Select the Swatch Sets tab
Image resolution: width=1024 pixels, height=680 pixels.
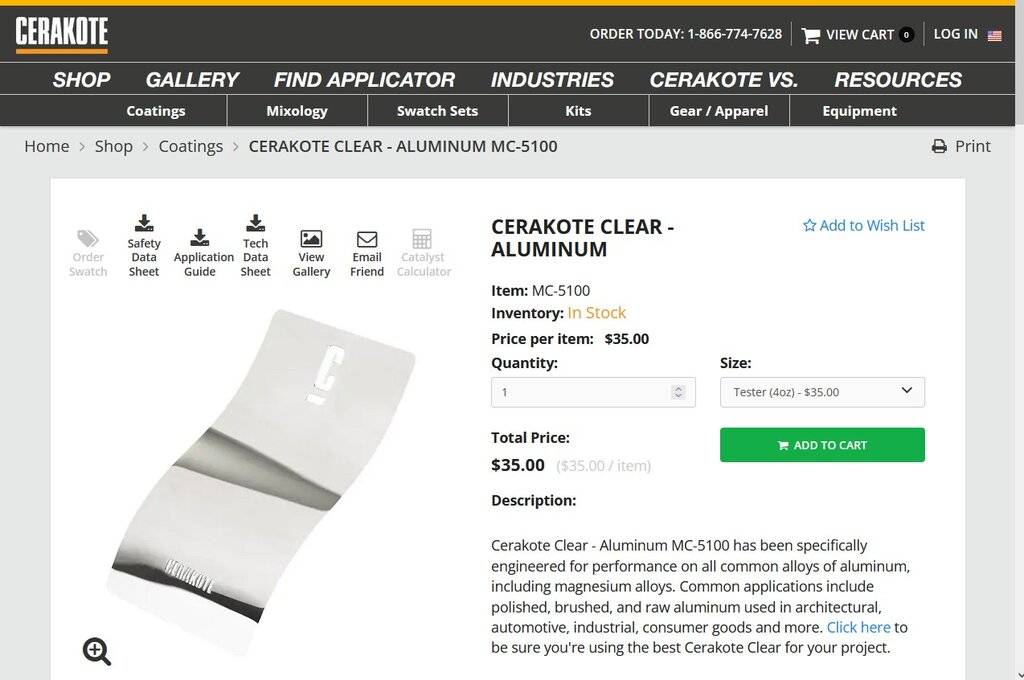point(437,111)
